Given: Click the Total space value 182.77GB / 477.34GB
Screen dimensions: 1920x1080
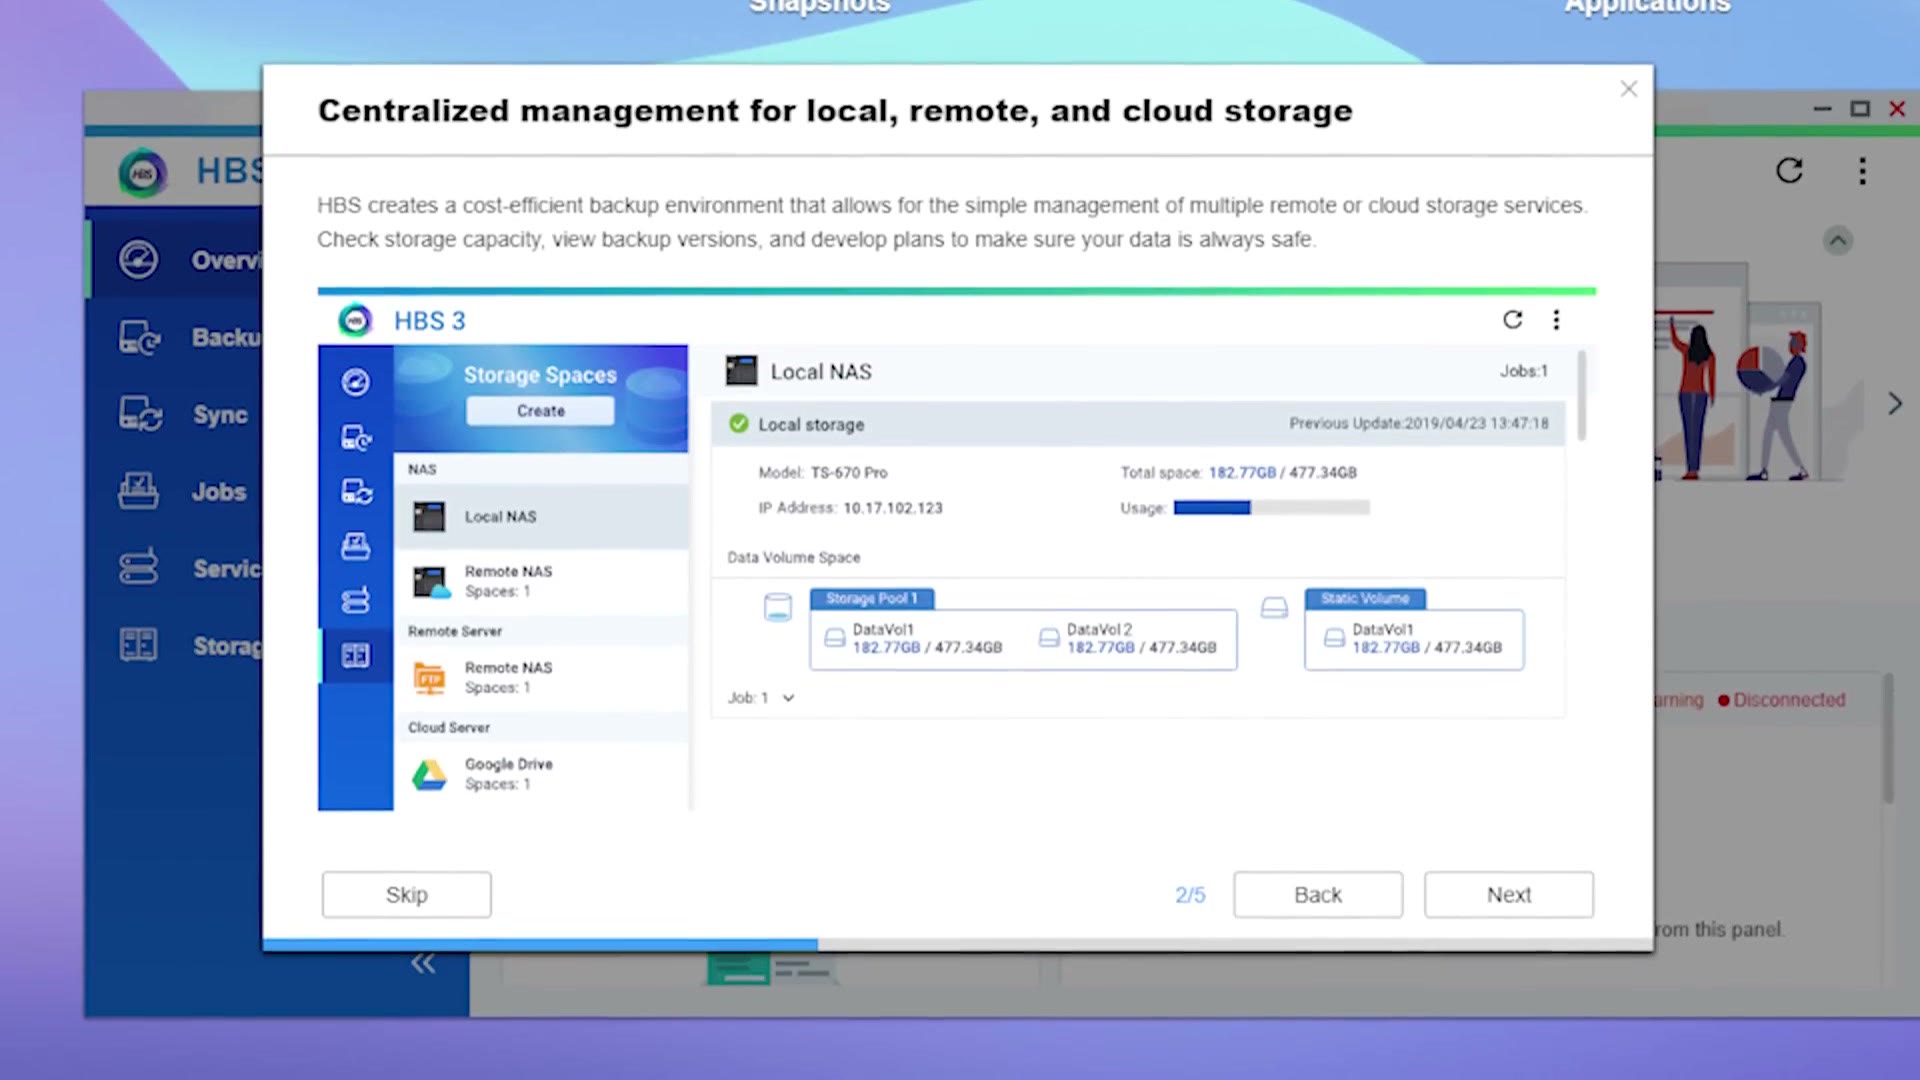Looking at the screenshot, I should pyautogui.click(x=1282, y=473).
